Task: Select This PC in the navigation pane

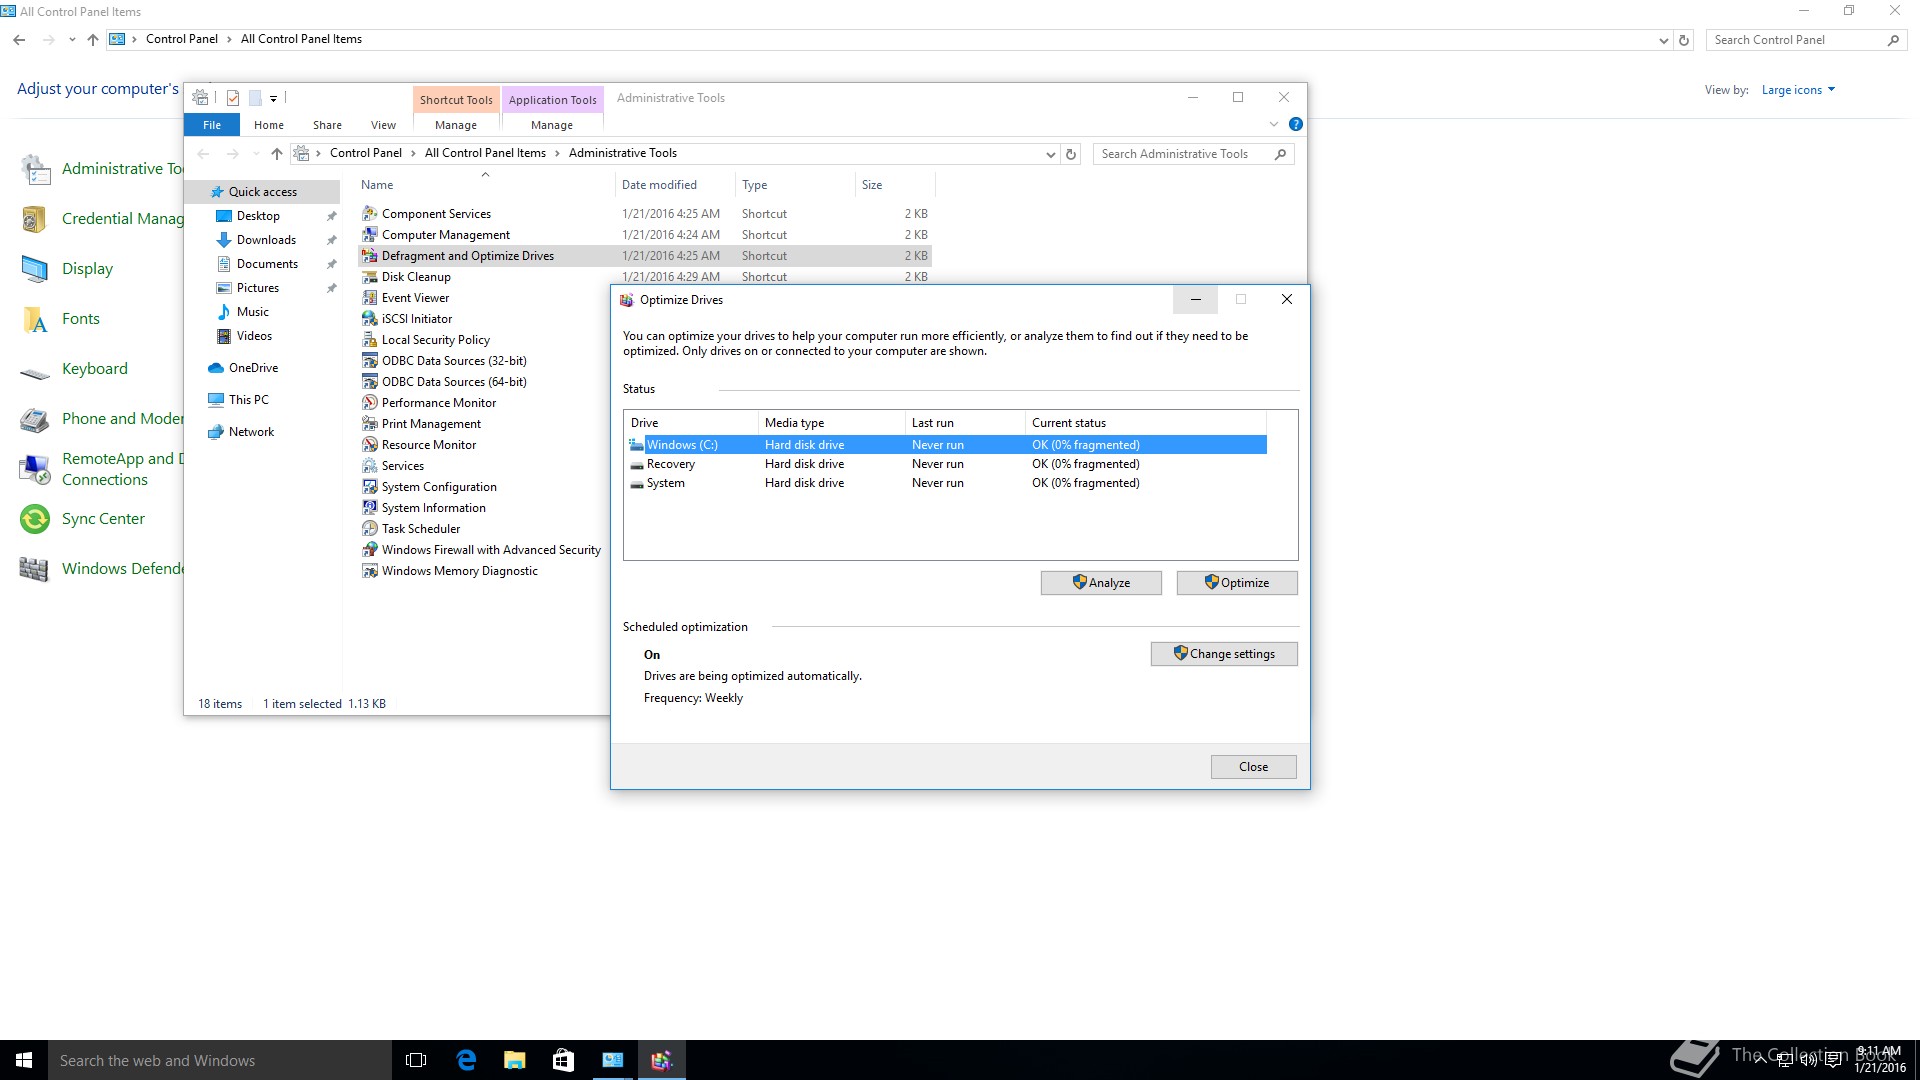Action: [249, 400]
